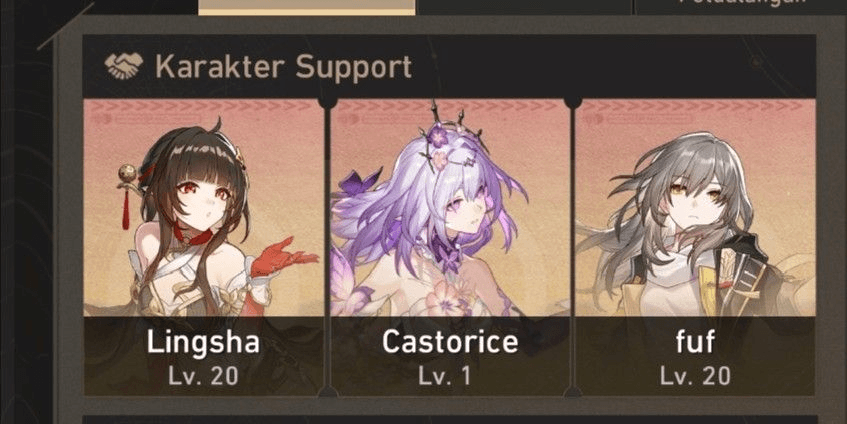
Task: Switch to the dark middle tab at top
Action: pyautogui.click(x=524, y=7)
